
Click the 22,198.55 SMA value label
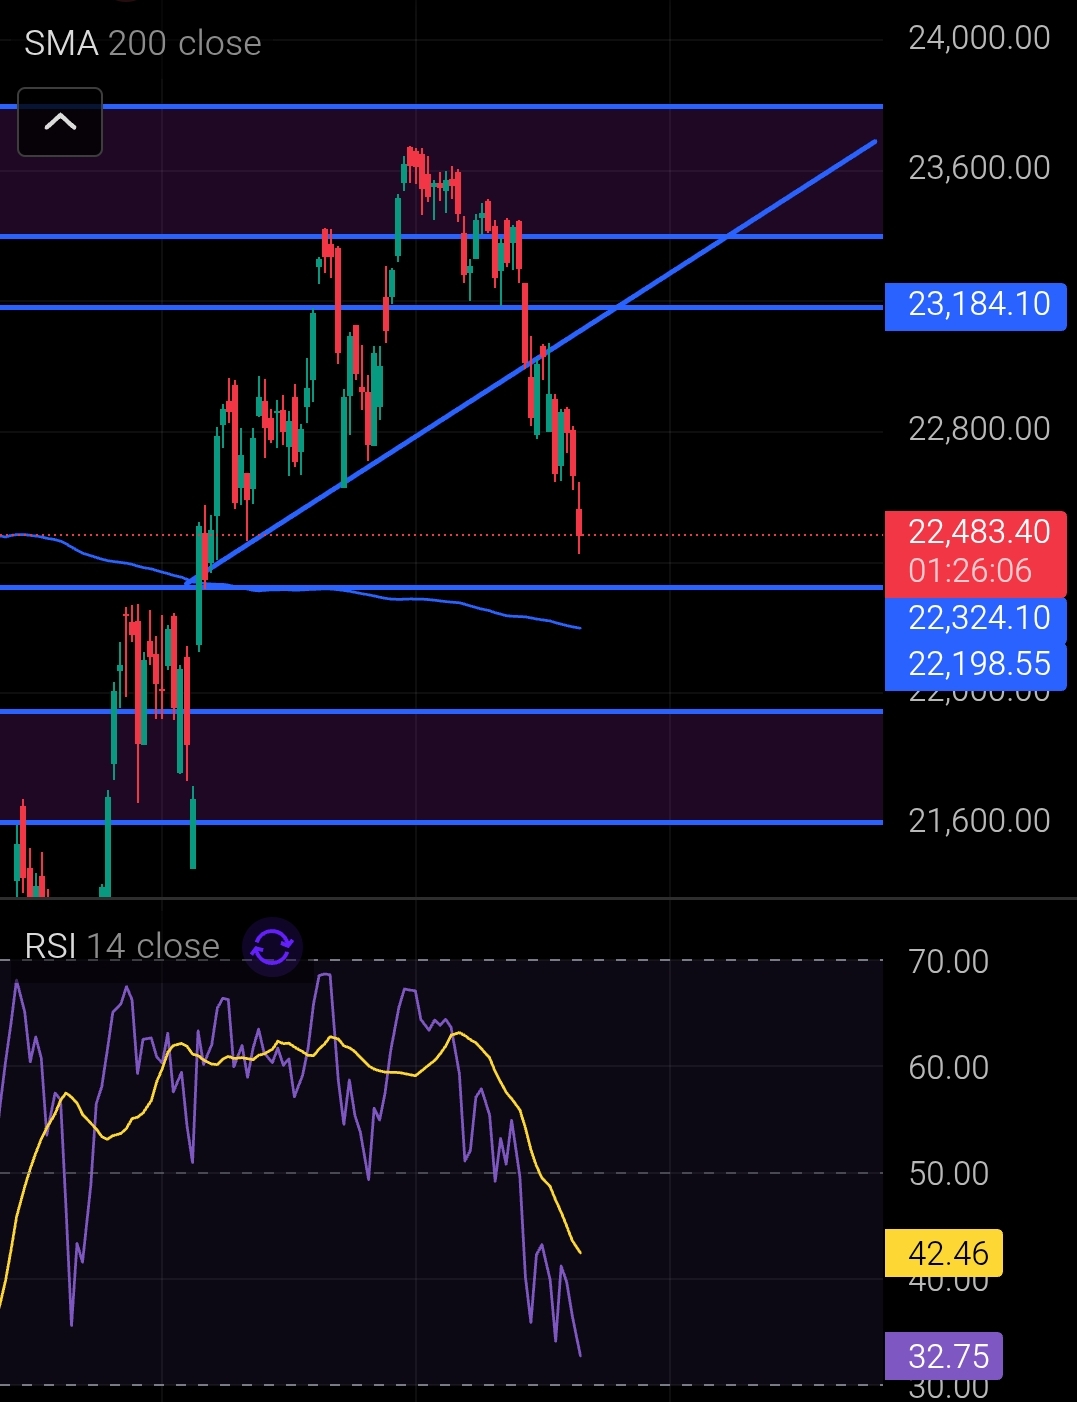click(x=976, y=664)
